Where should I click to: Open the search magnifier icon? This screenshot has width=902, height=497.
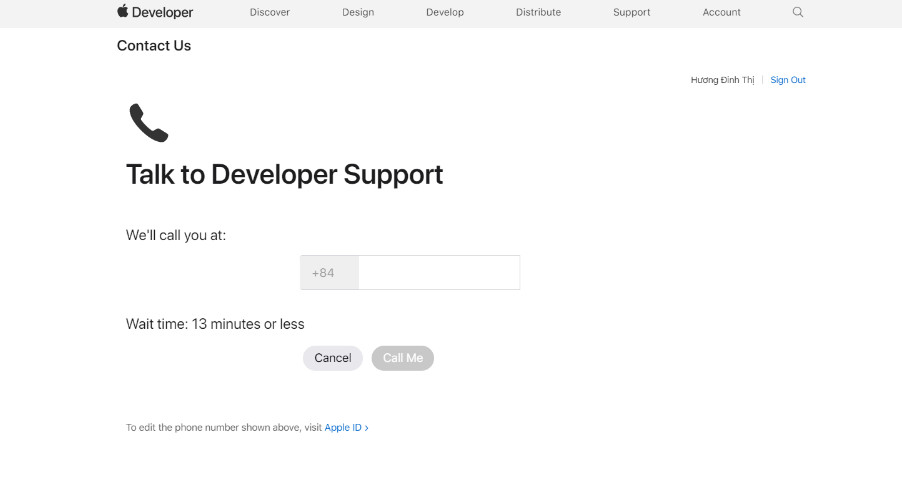(797, 12)
